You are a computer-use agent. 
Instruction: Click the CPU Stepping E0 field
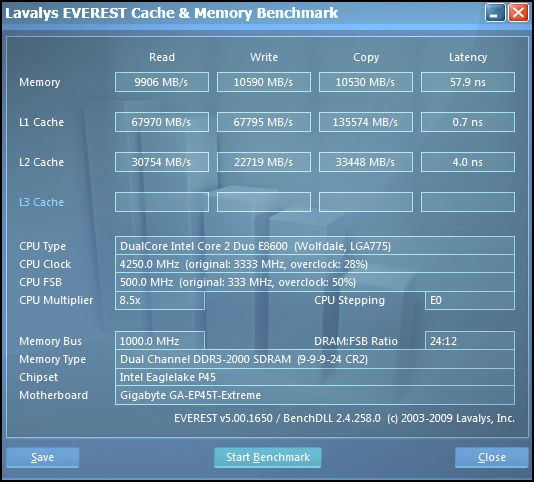click(470, 300)
